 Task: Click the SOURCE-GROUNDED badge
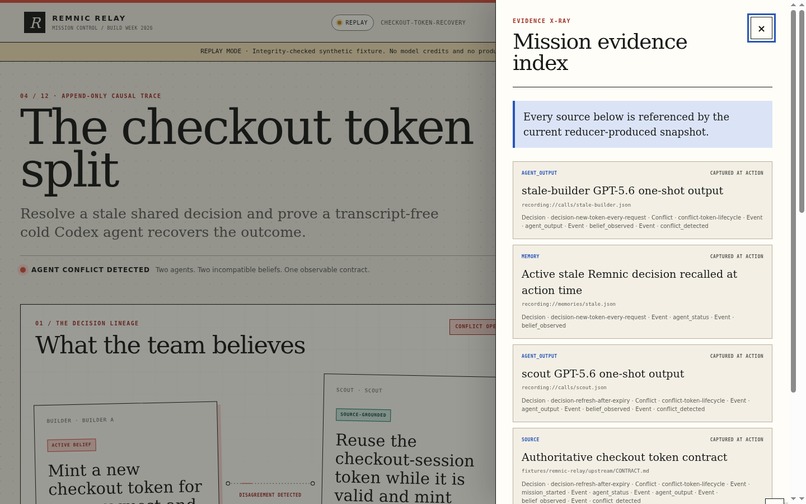(x=363, y=415)
